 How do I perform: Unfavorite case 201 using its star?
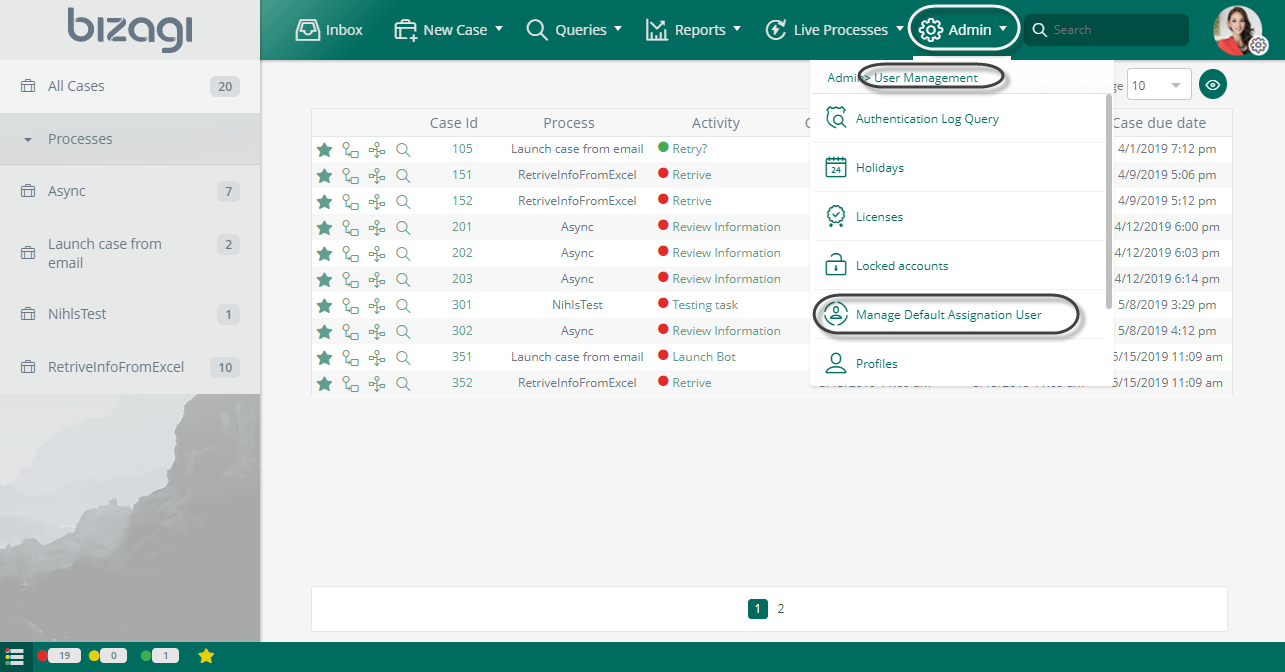coord(324,227)
